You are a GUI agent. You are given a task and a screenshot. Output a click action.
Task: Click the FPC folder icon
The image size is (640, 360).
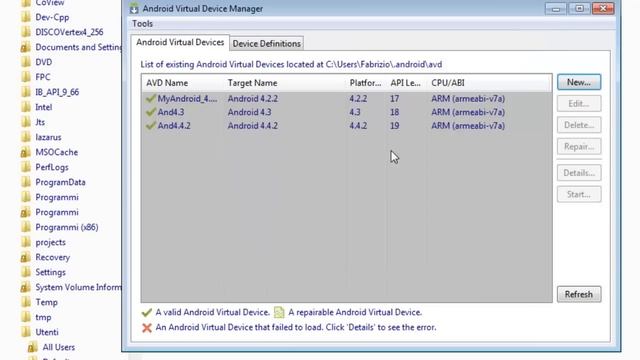(26, 77)
